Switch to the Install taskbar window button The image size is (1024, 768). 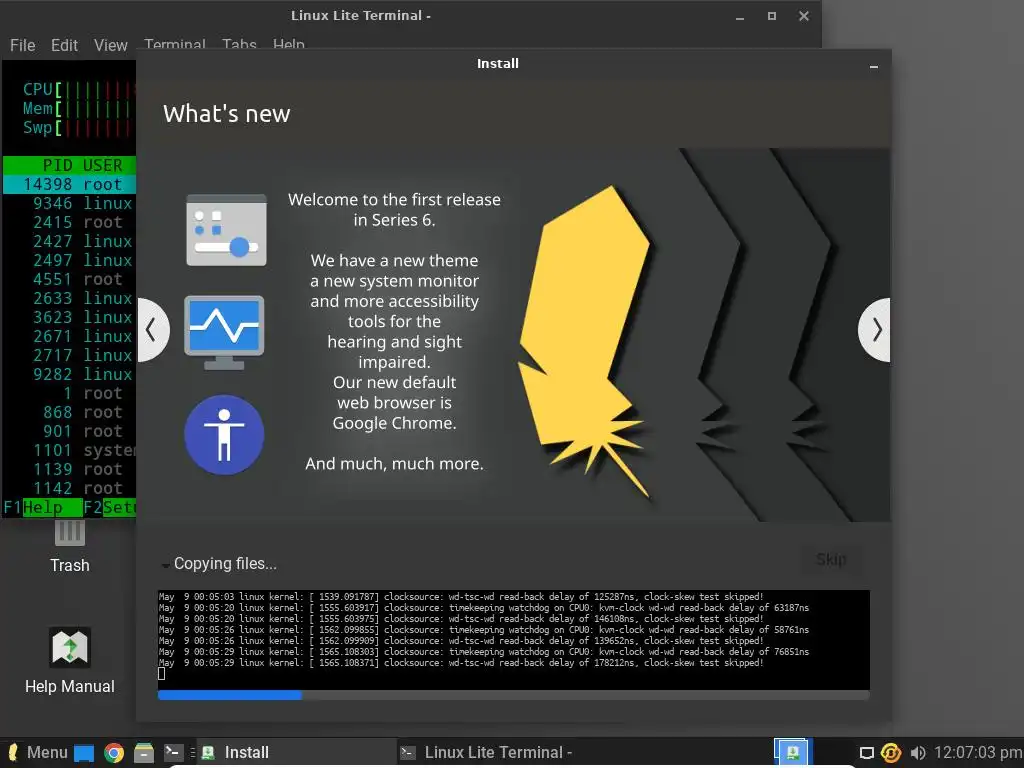[x=295, y=752]
